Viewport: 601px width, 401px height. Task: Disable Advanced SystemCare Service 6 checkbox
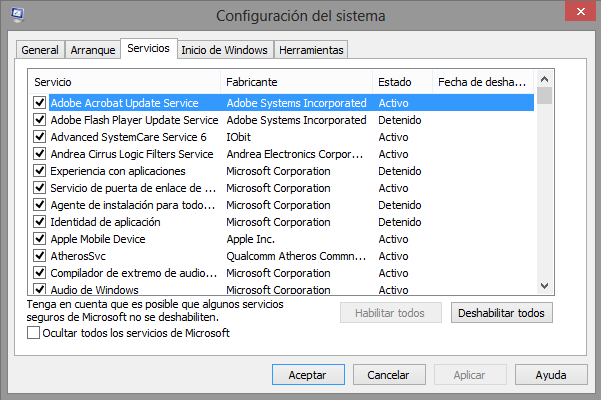point(39,136)
